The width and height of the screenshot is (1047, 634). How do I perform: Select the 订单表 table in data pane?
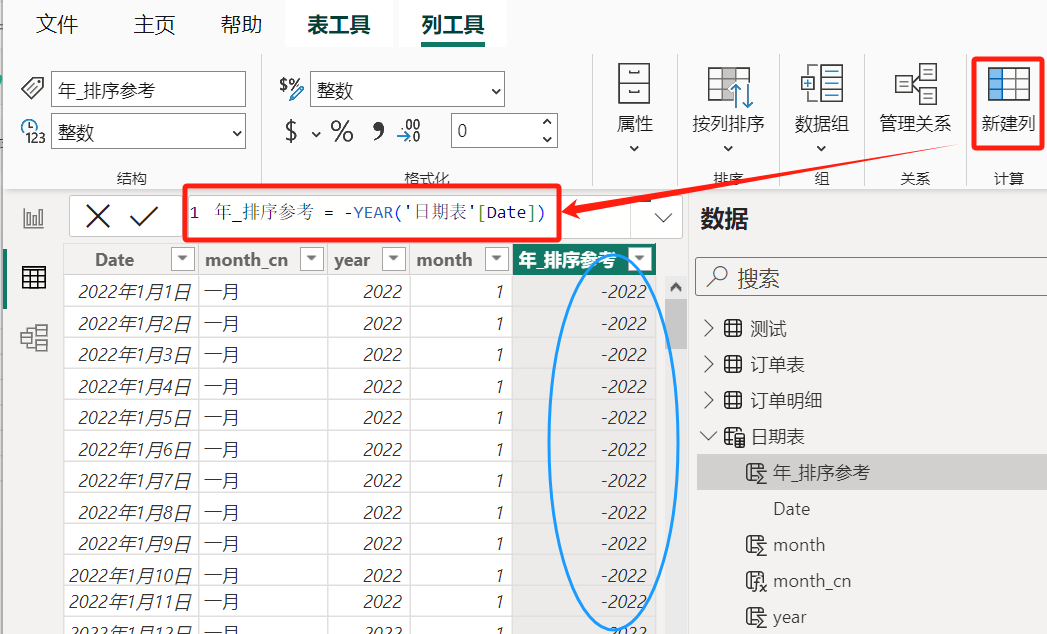tap(777, 364)
